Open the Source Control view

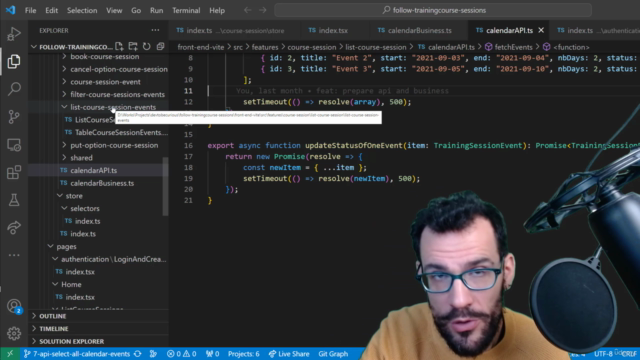(14, 117)
